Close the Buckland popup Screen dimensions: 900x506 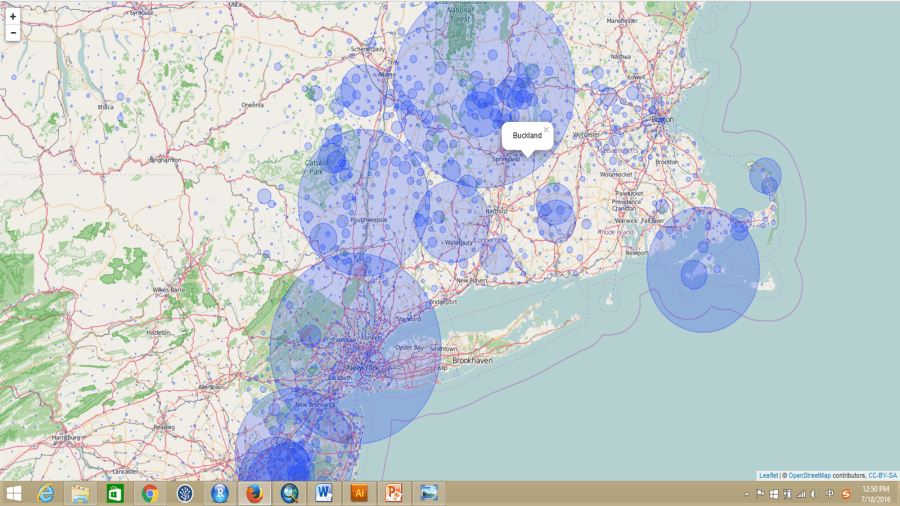[546, 129]
